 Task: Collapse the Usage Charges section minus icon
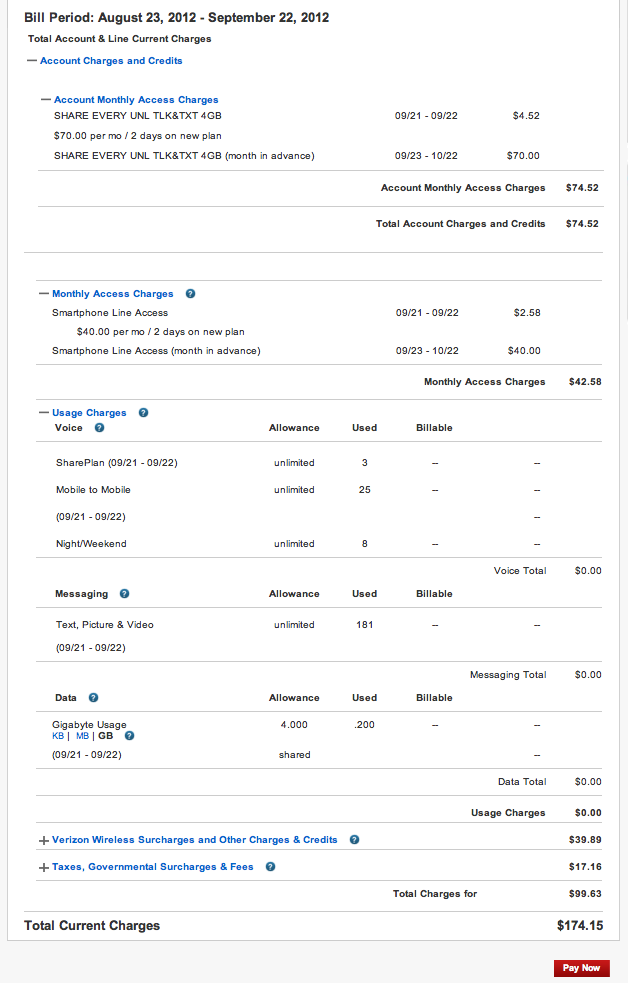point(44,413)
